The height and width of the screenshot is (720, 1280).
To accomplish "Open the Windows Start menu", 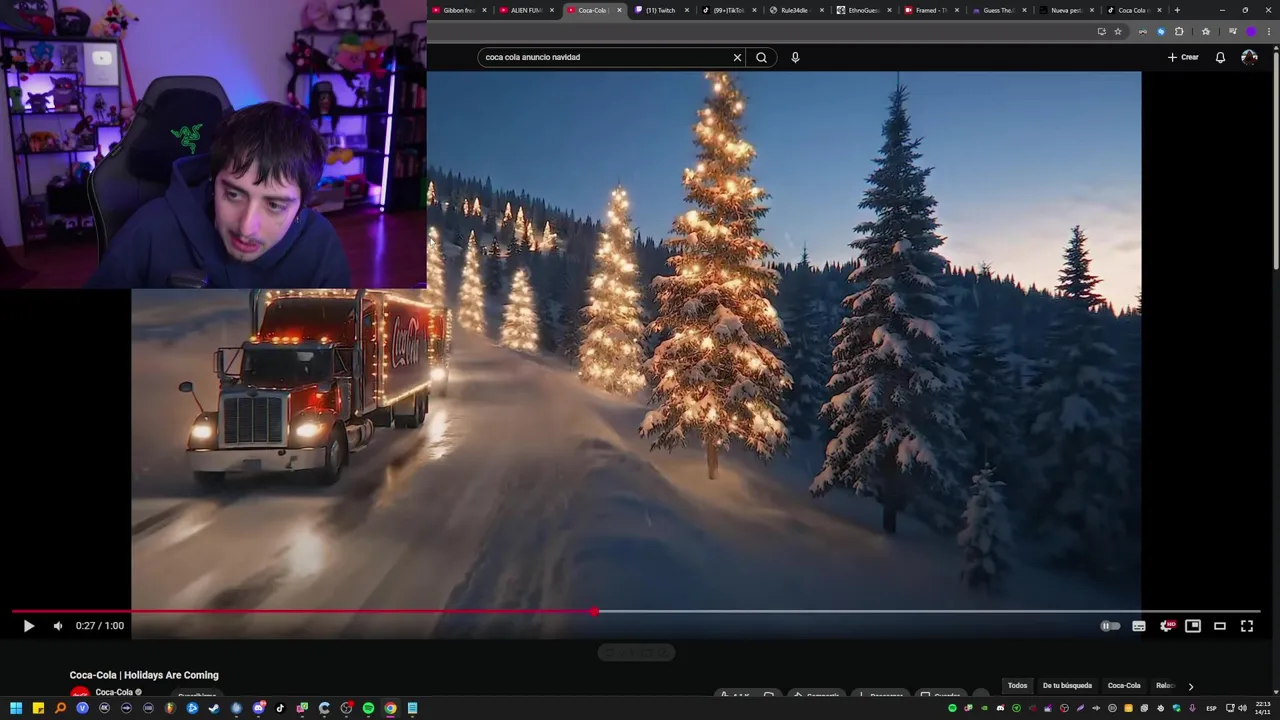I will [16, 708].
